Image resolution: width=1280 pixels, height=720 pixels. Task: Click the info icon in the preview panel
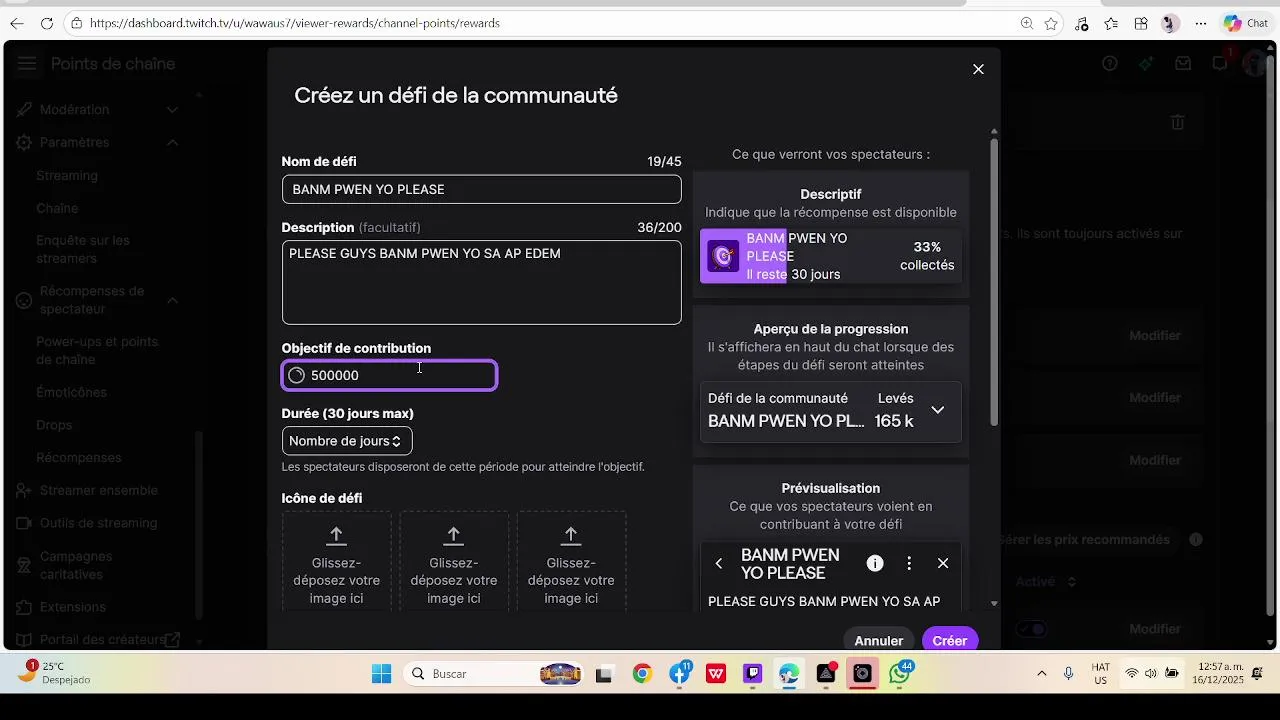875,563
